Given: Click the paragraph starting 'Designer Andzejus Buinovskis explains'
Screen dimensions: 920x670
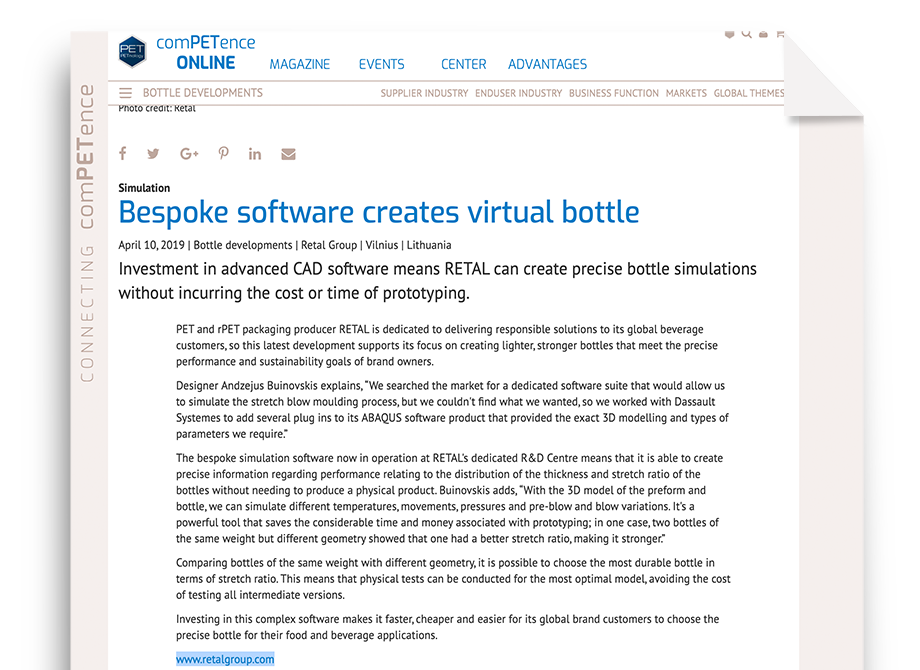Looking at the screenshot, I should [452, 410].
